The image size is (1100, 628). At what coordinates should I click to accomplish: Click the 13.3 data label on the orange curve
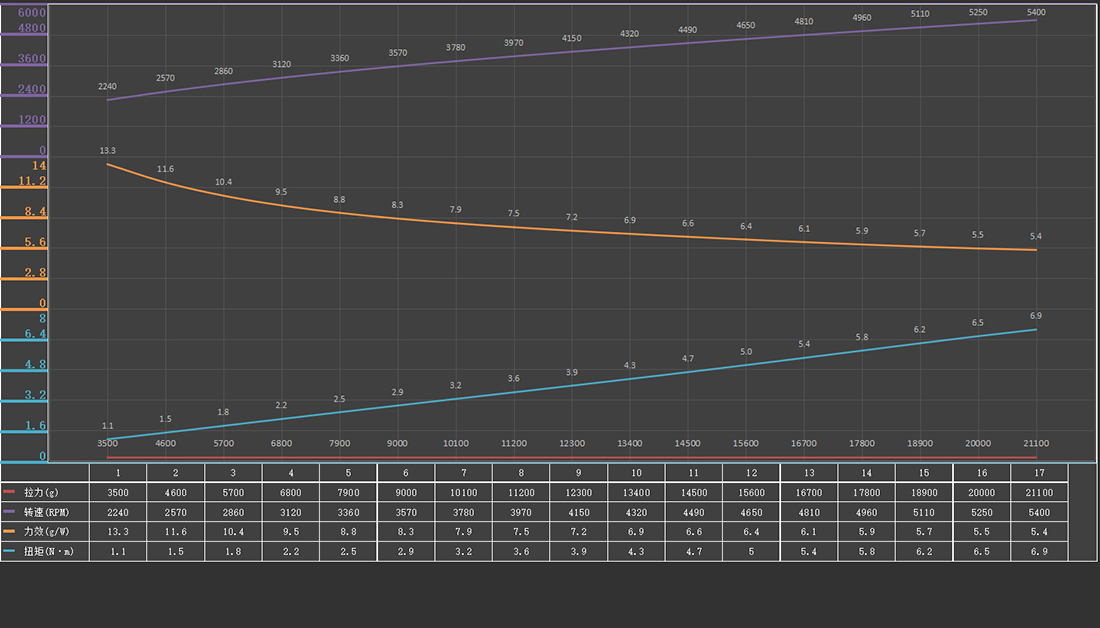107,151
